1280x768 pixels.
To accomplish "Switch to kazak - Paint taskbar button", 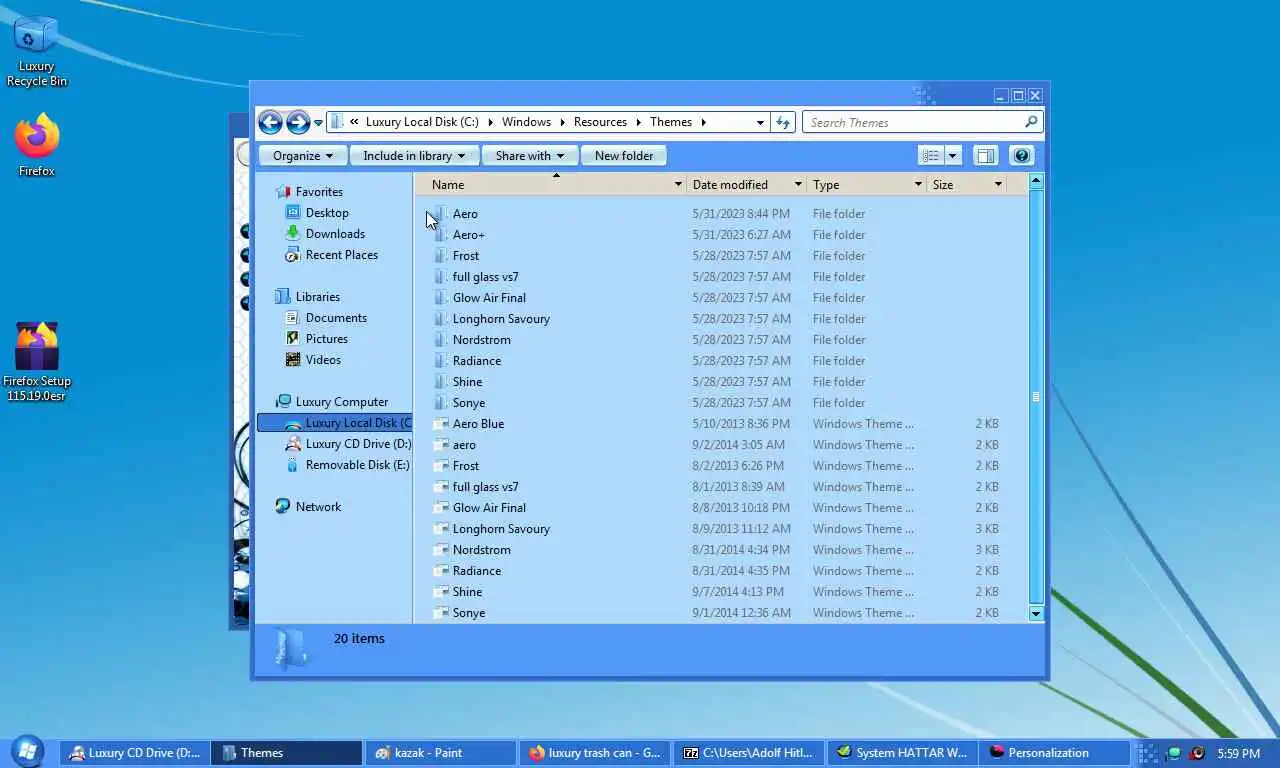I will pyautogui.click(x=440, y=753).
